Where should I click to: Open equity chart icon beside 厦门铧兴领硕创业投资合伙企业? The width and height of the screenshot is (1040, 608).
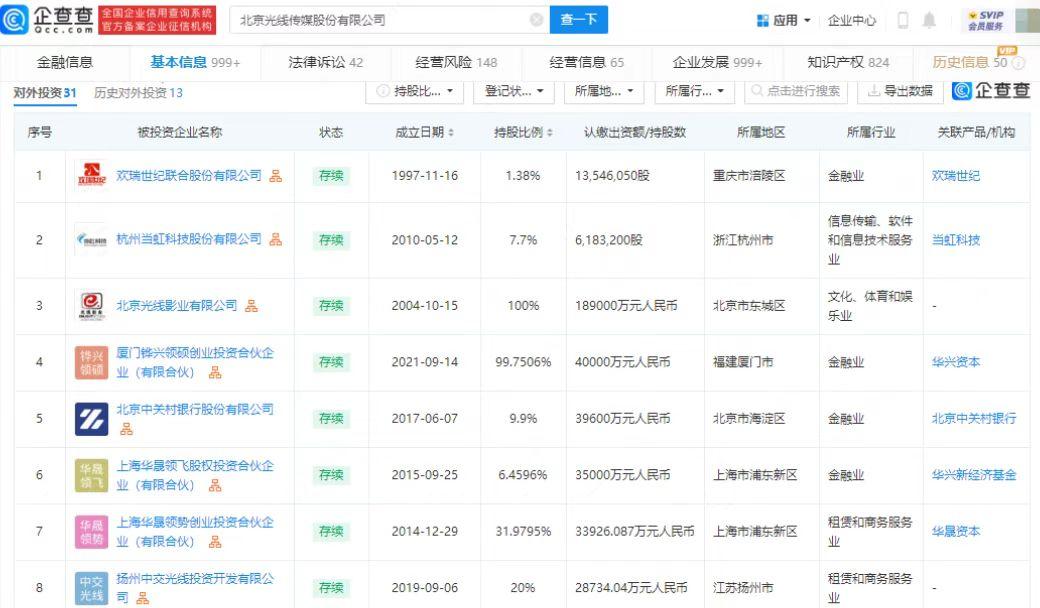click(215, 373)
